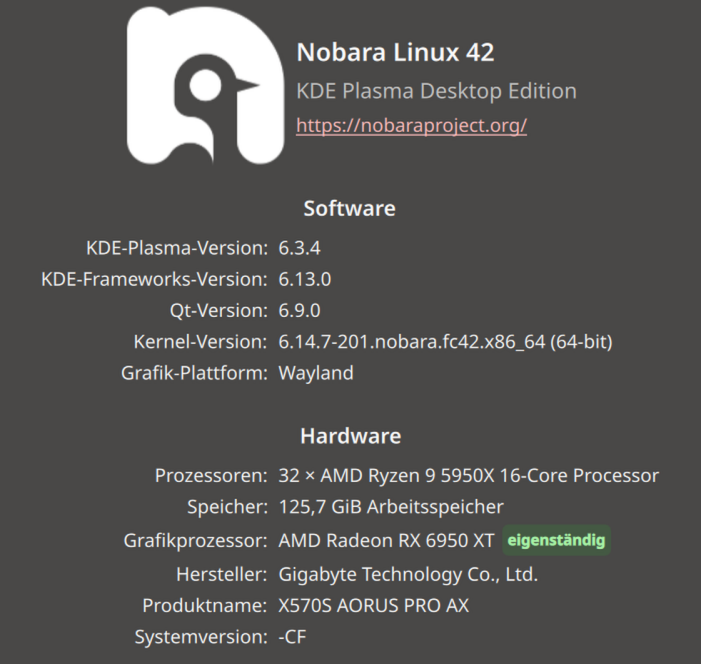Screen dimensions: 701x664
Task: Select KDE-Plasma-Version value 6.3.4
Action: 299,248
